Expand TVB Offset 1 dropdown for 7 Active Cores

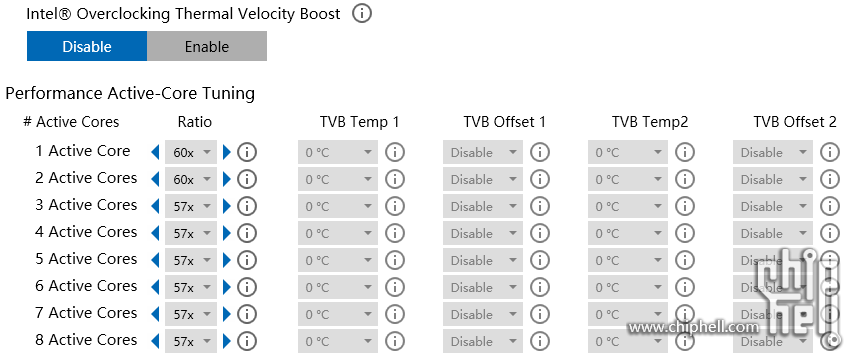pos(483,315)
